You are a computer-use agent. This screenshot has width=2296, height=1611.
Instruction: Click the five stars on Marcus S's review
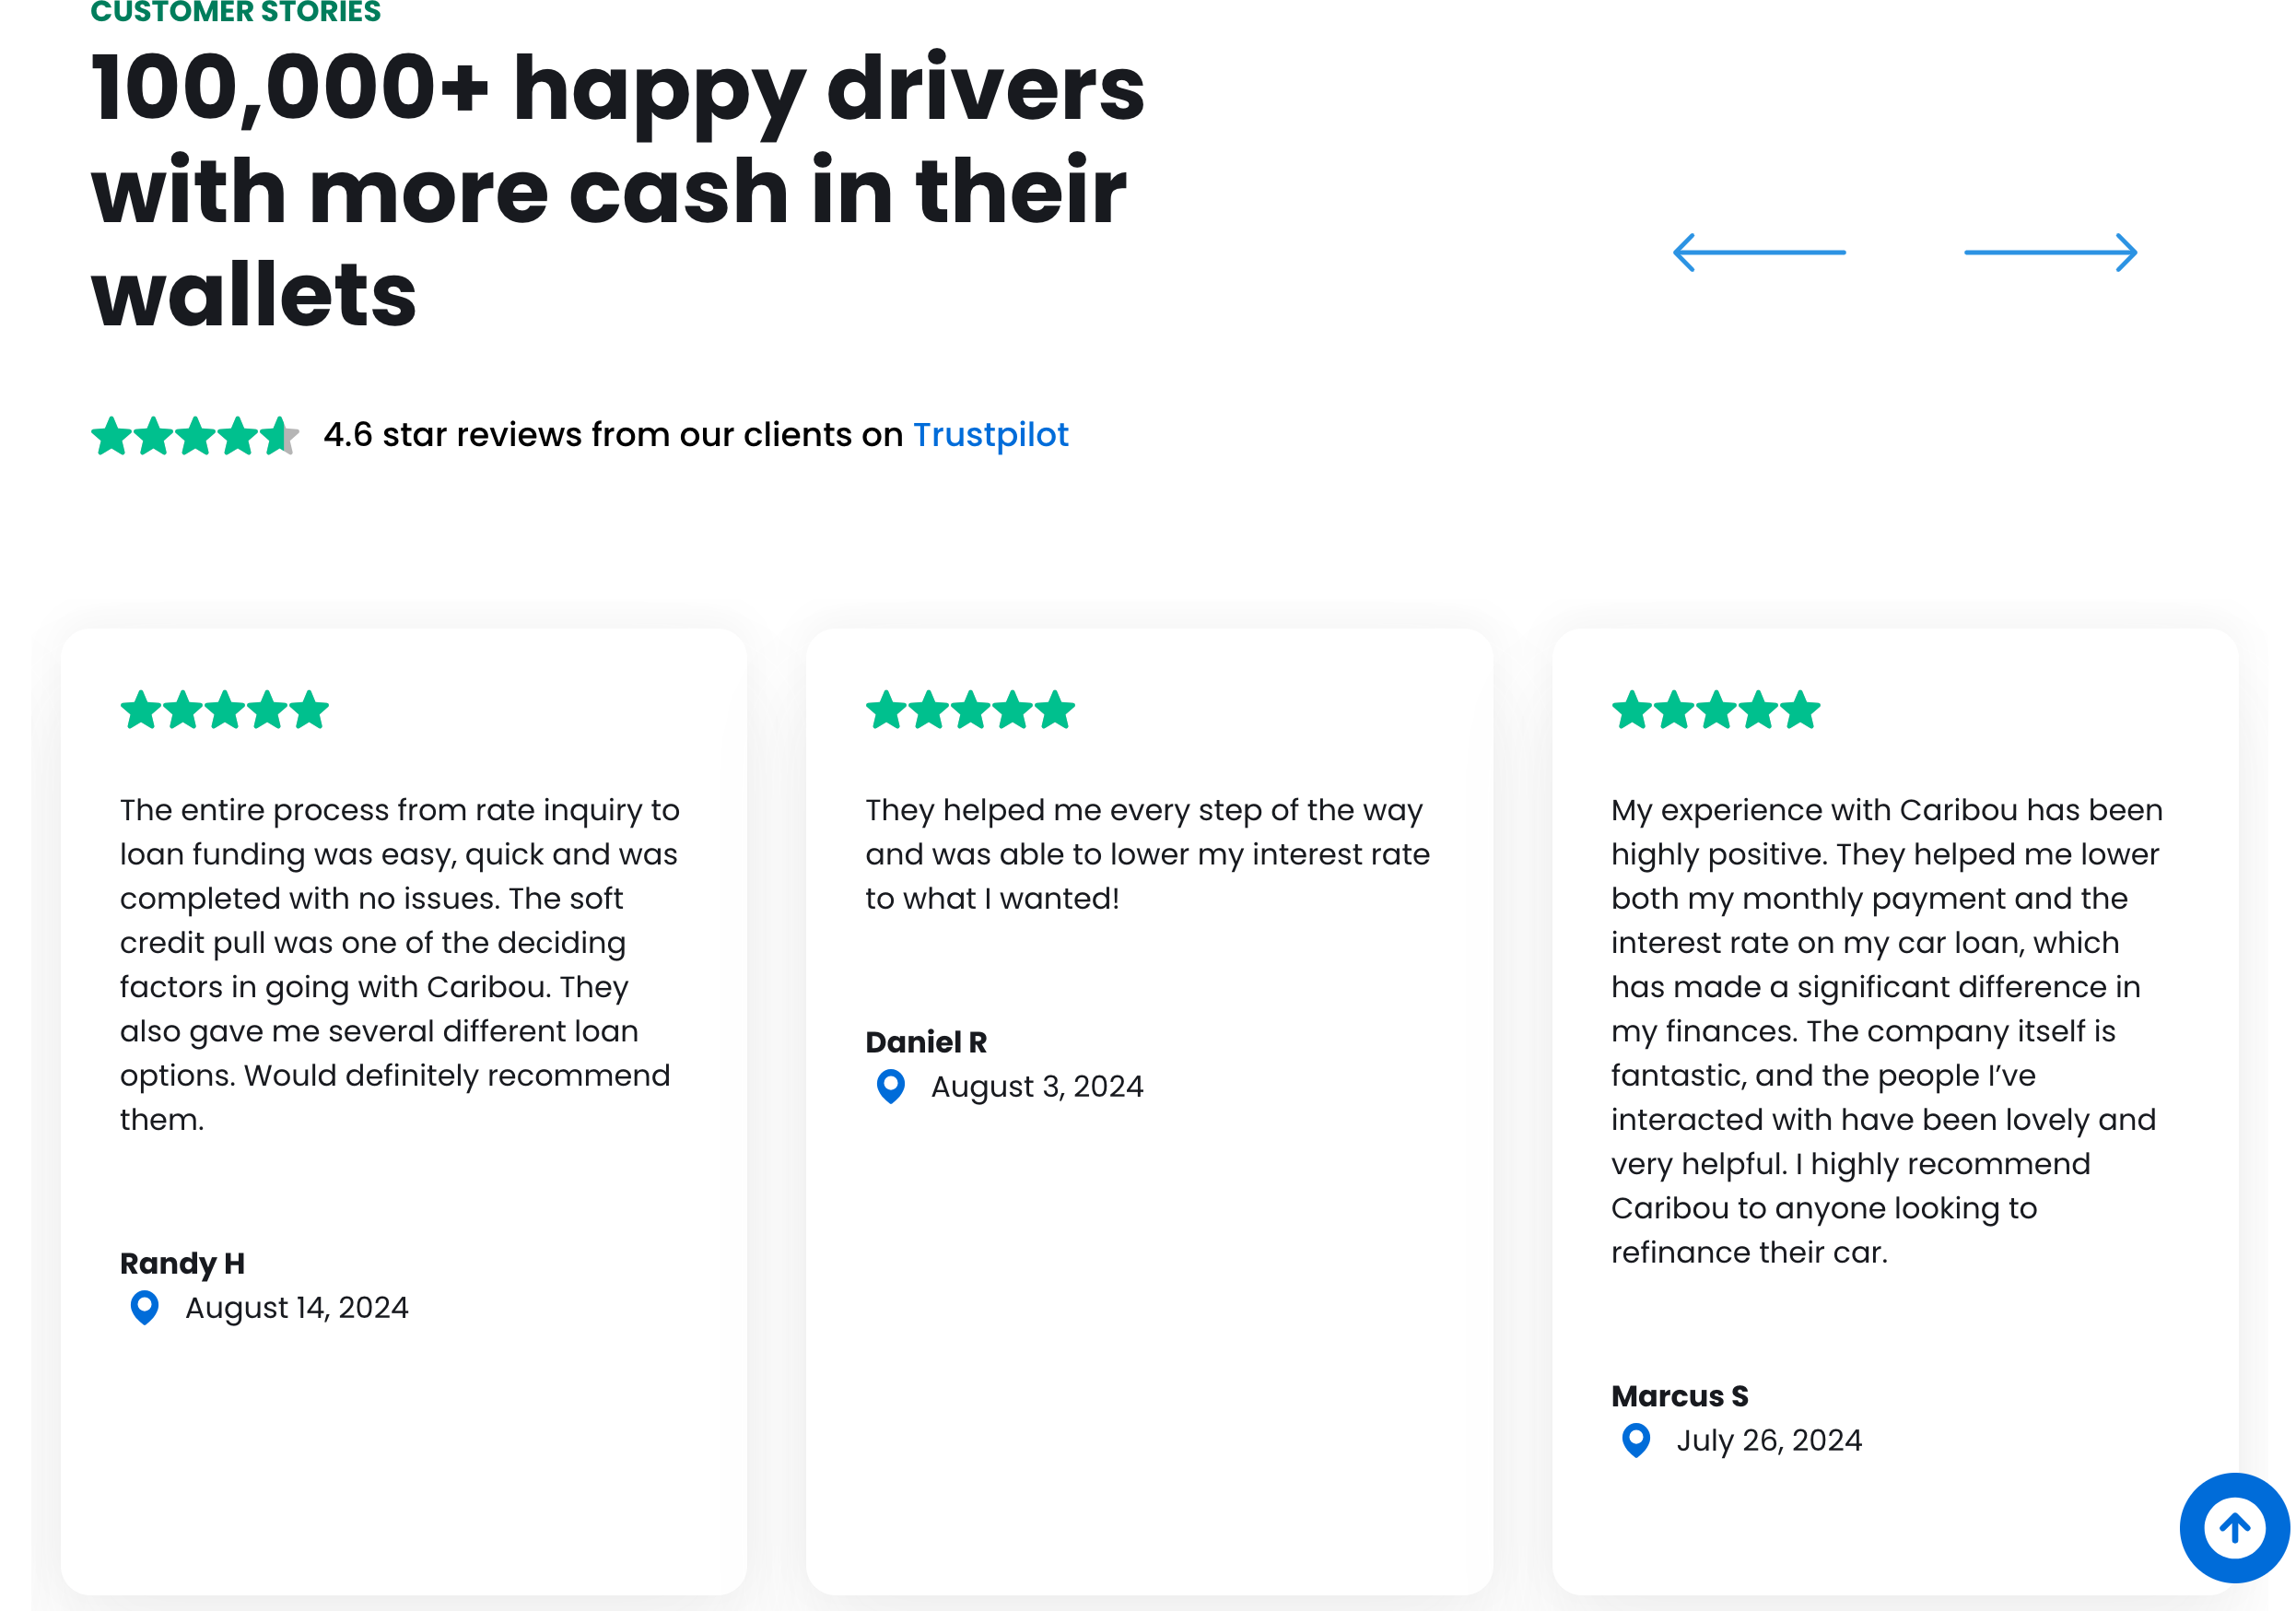(x=1715, y=710)
